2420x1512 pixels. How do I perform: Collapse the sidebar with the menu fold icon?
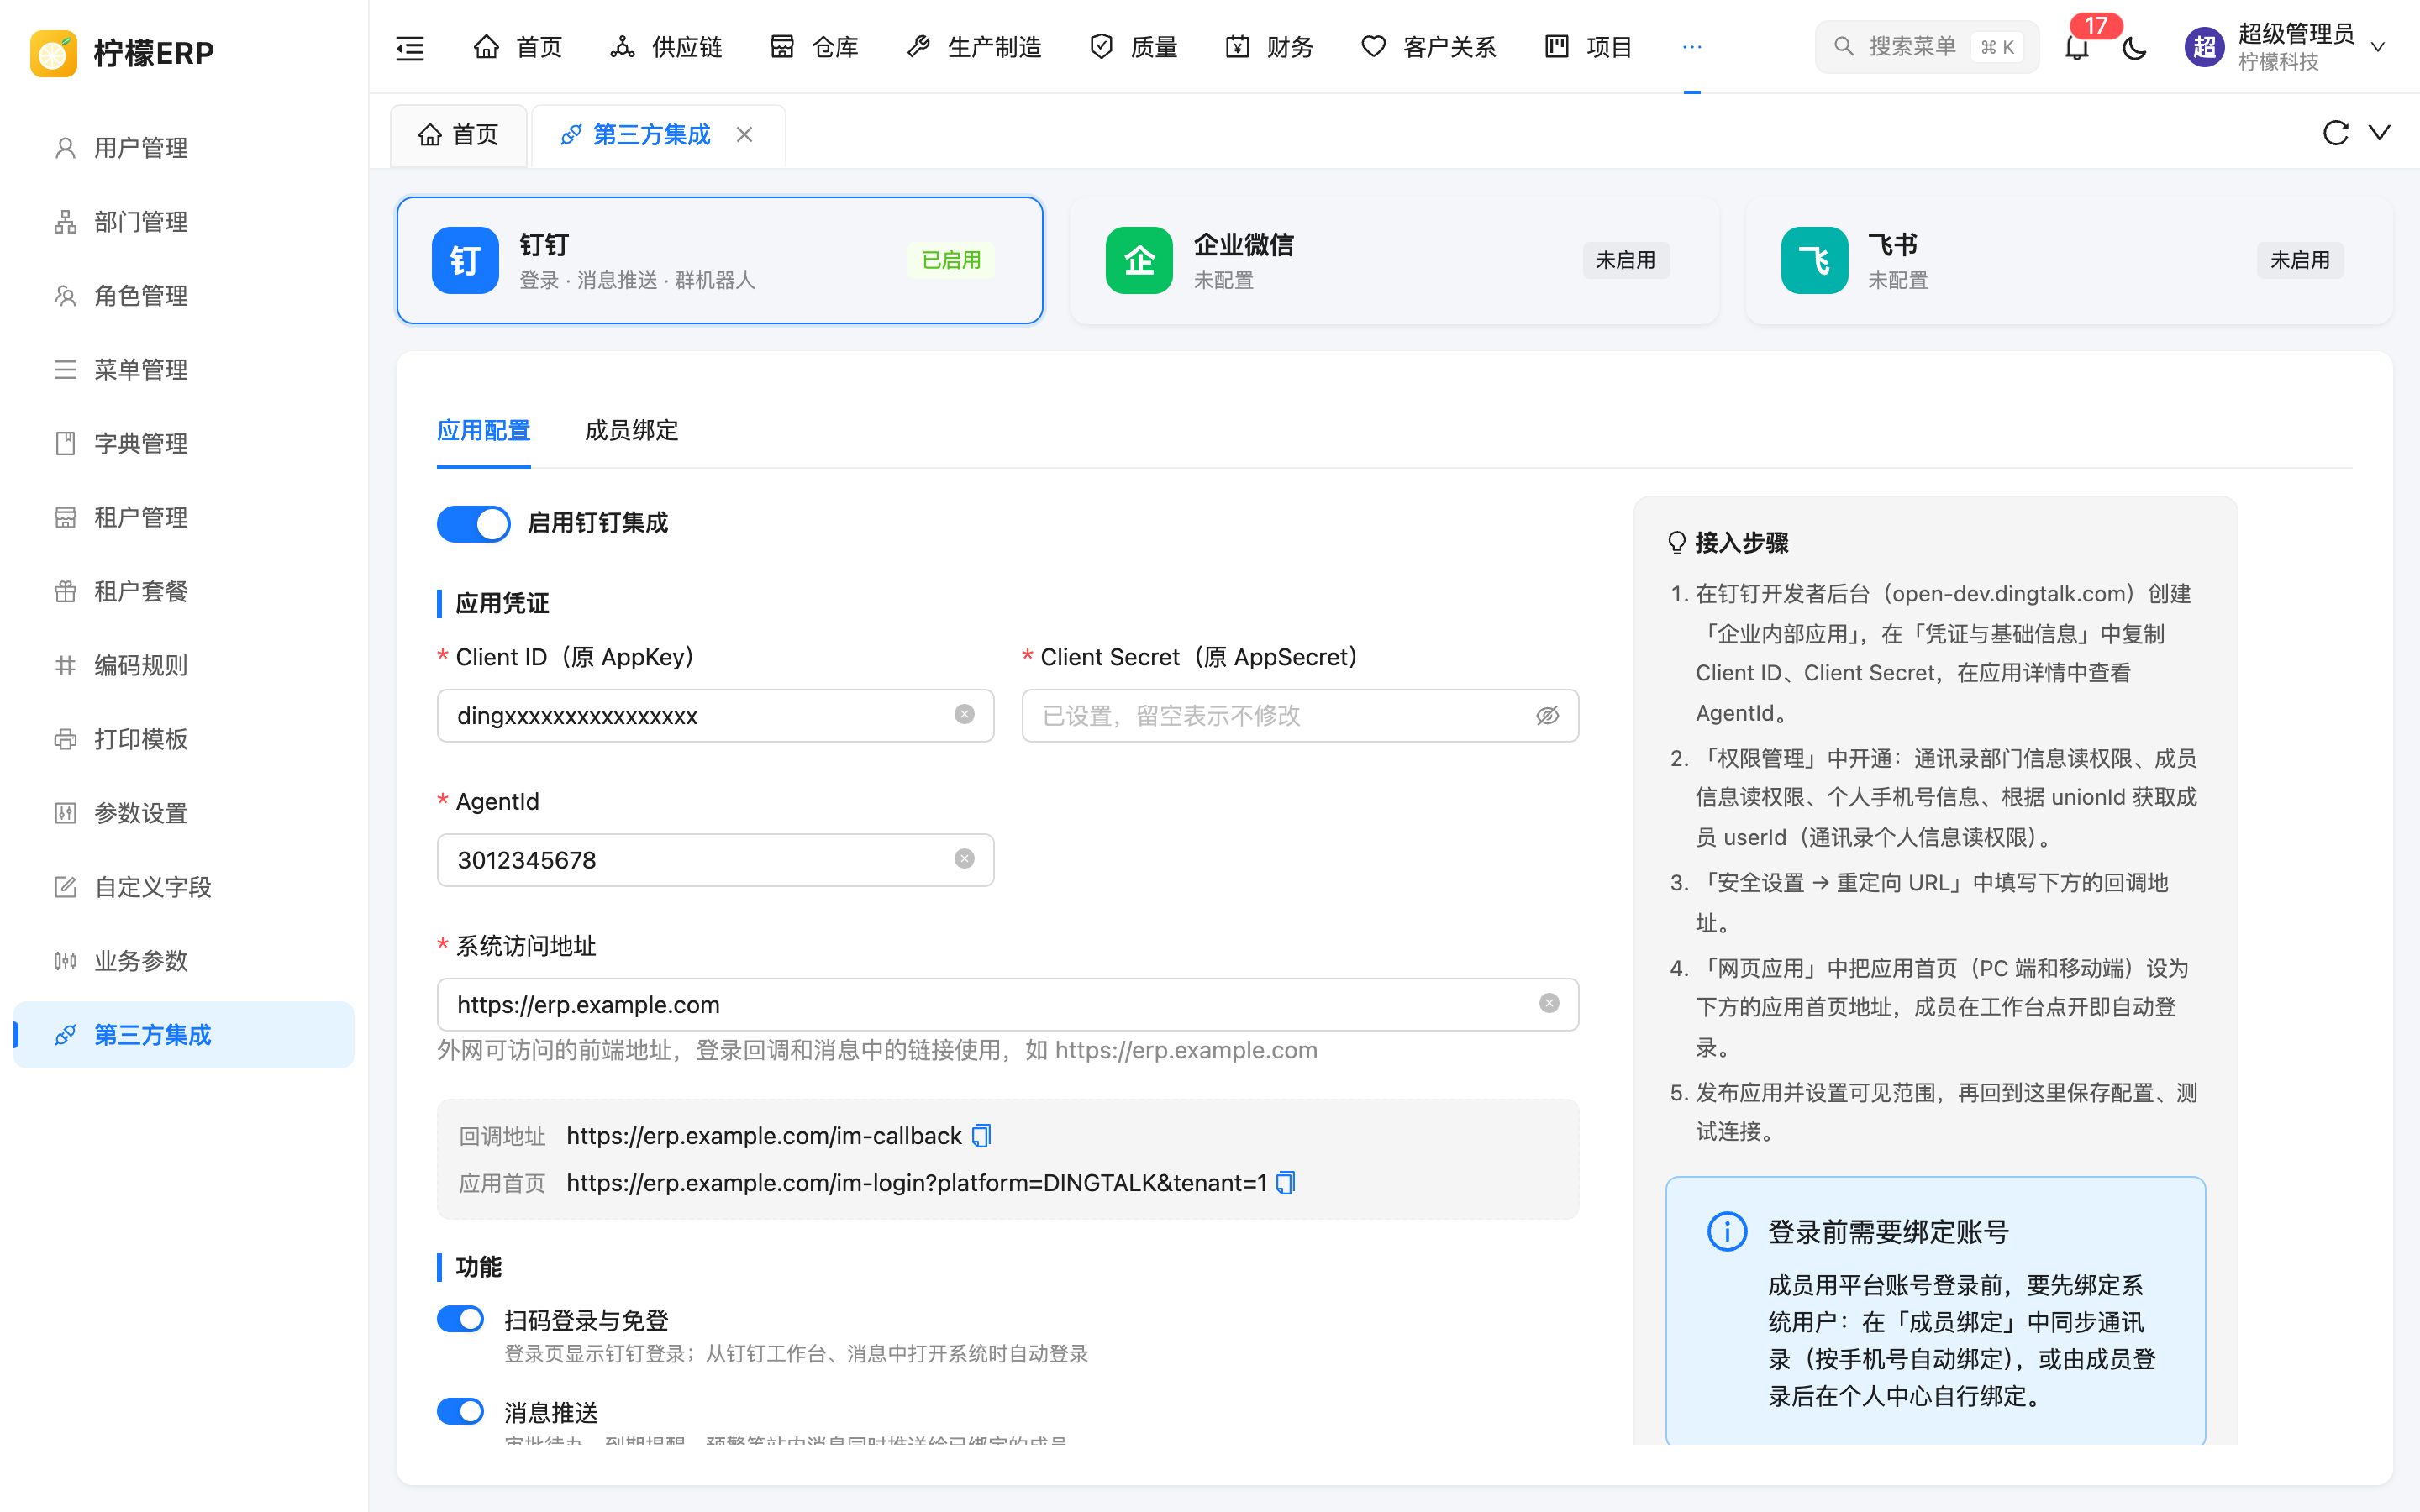pyautogui.click(x=410, y=47)
